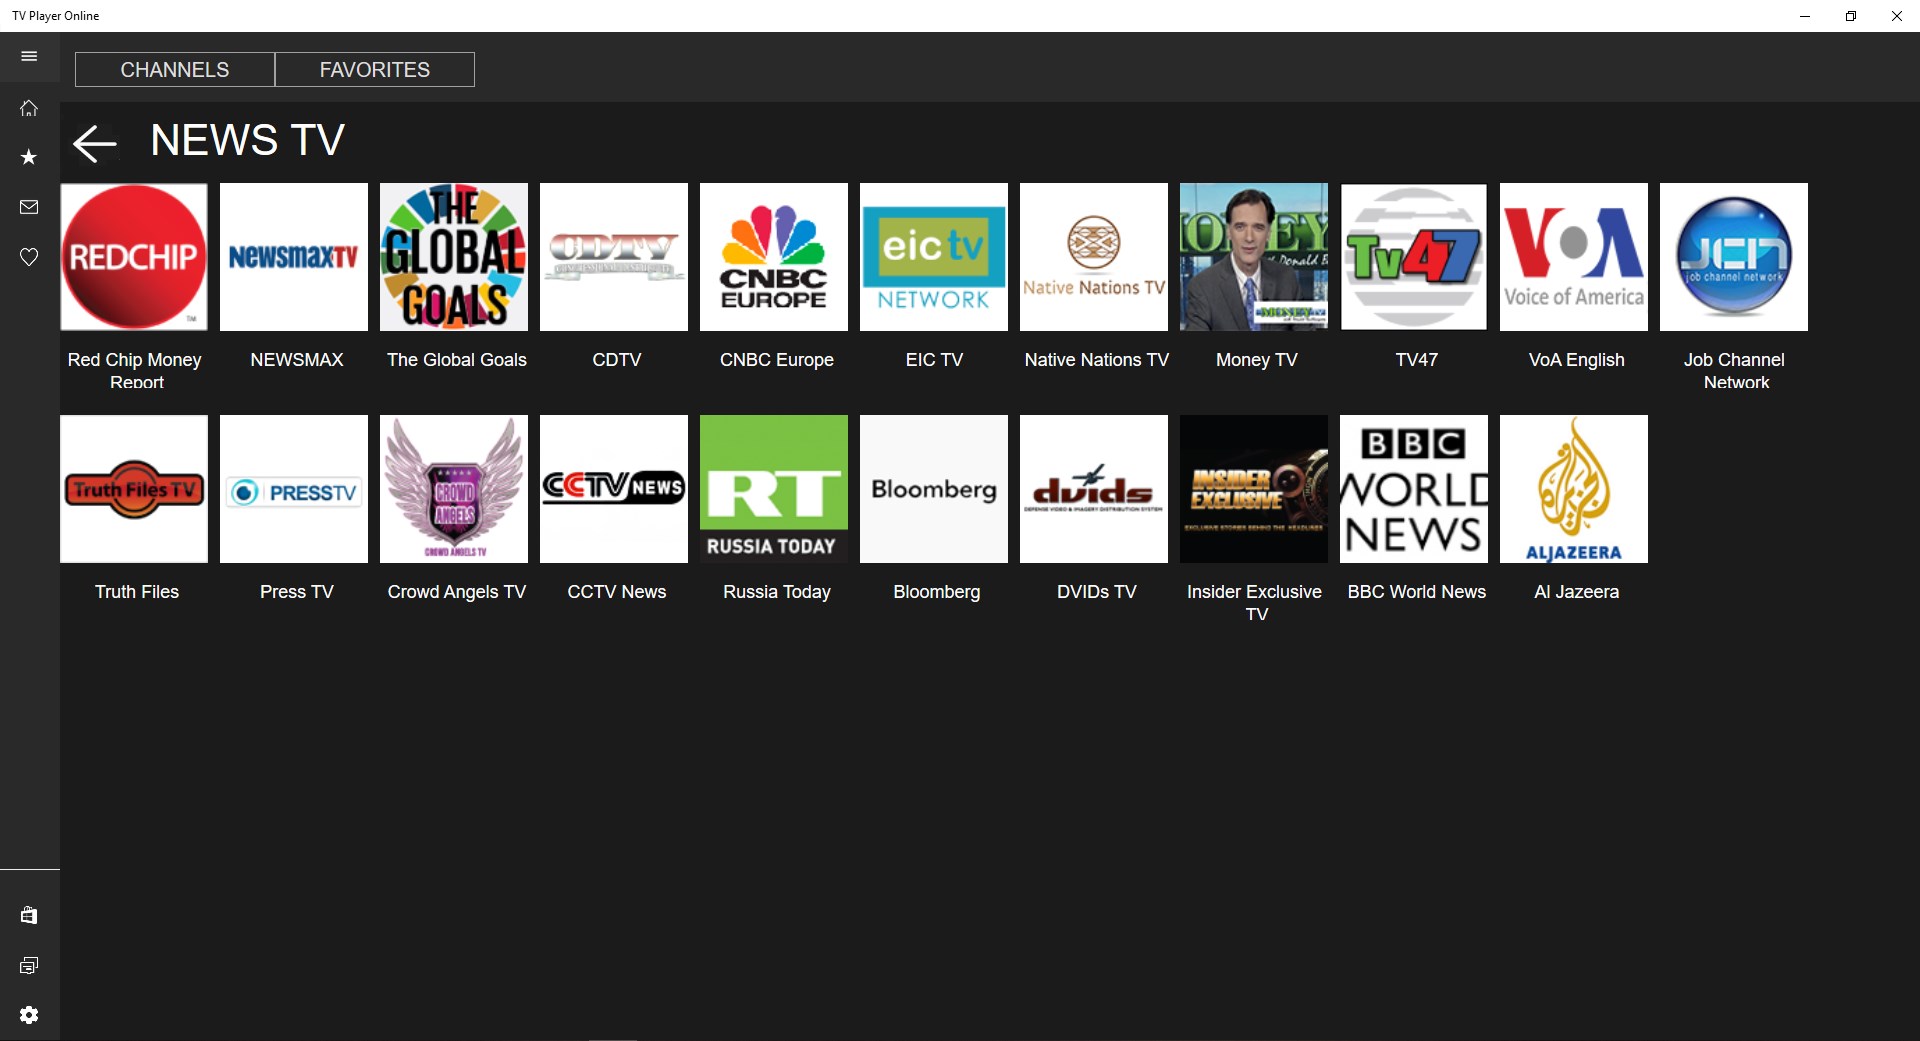Open the BBC World News logo
1920x1041 pixels.
click(x=1414, y=489)
